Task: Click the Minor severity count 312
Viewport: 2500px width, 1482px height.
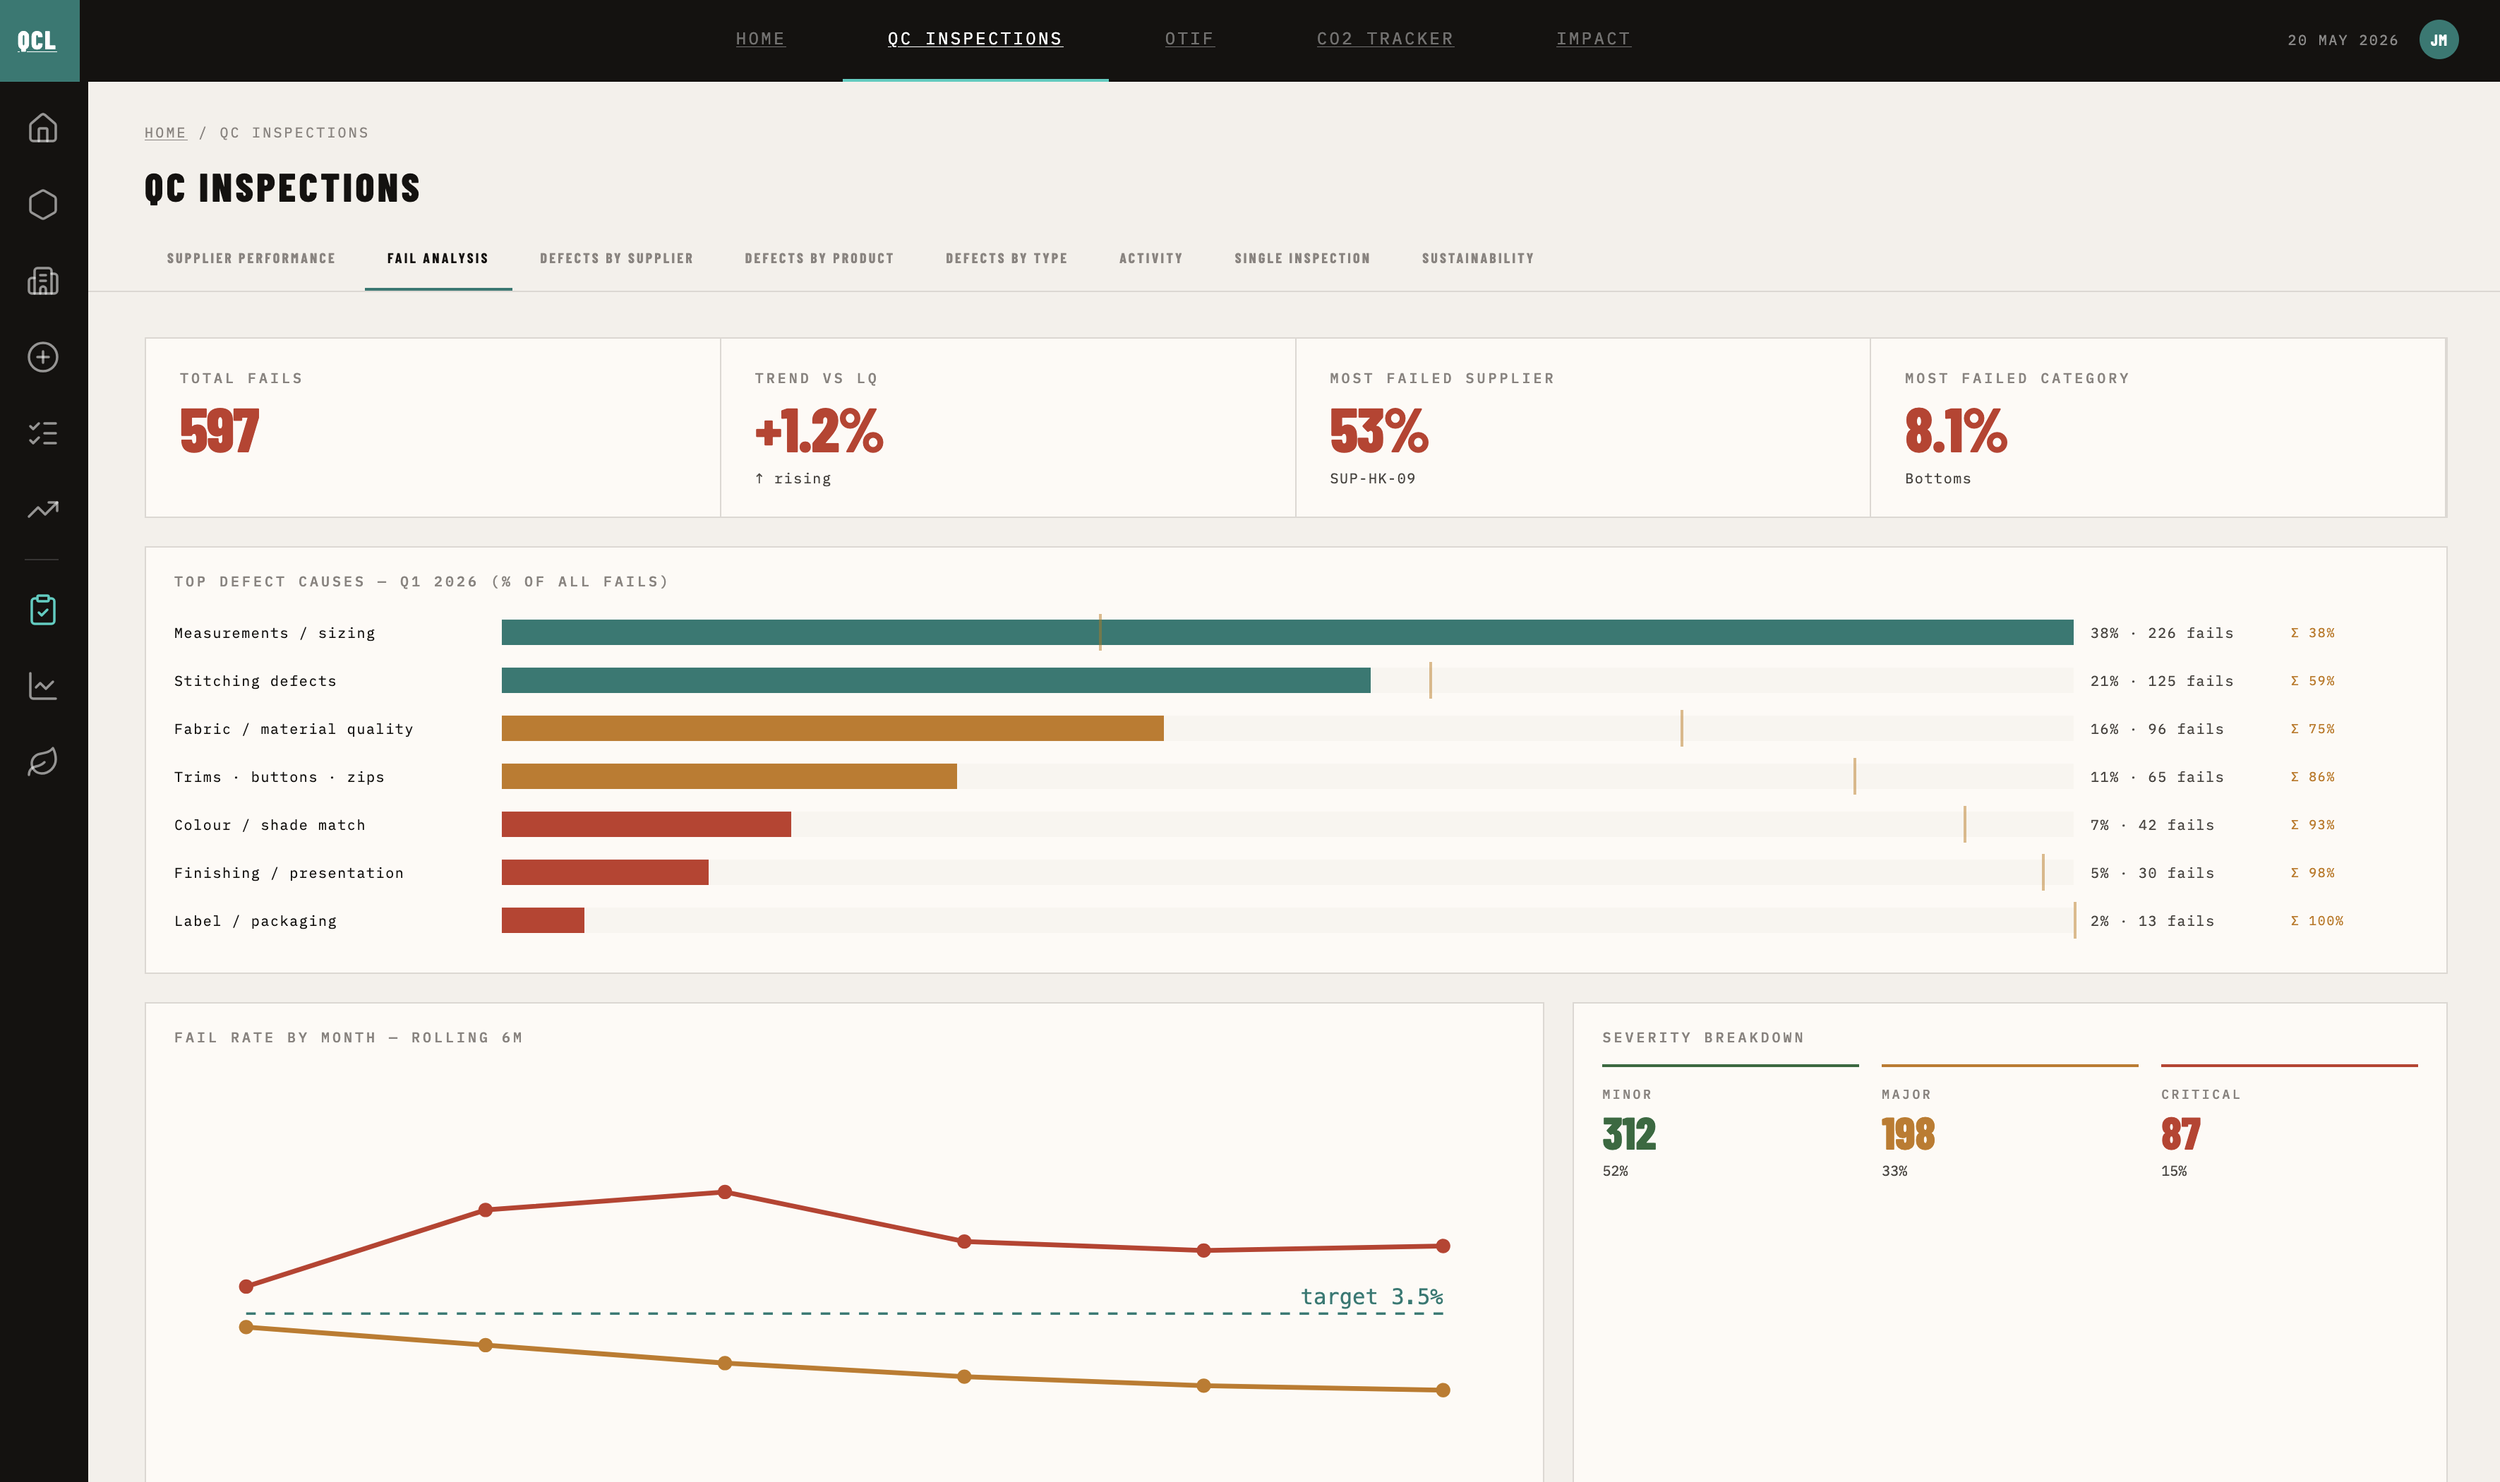Action: pos(1629,1134)
